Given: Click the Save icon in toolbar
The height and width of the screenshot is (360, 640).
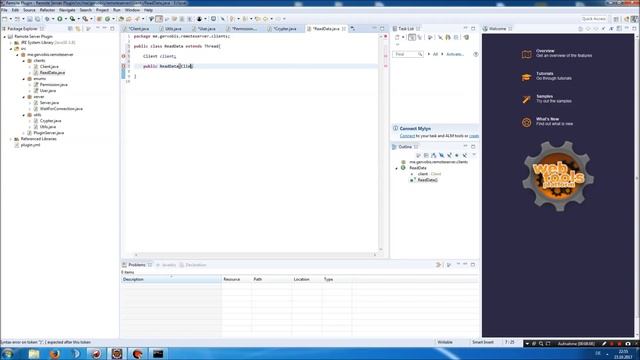Looking at the screenshot, I should [30, 19].
